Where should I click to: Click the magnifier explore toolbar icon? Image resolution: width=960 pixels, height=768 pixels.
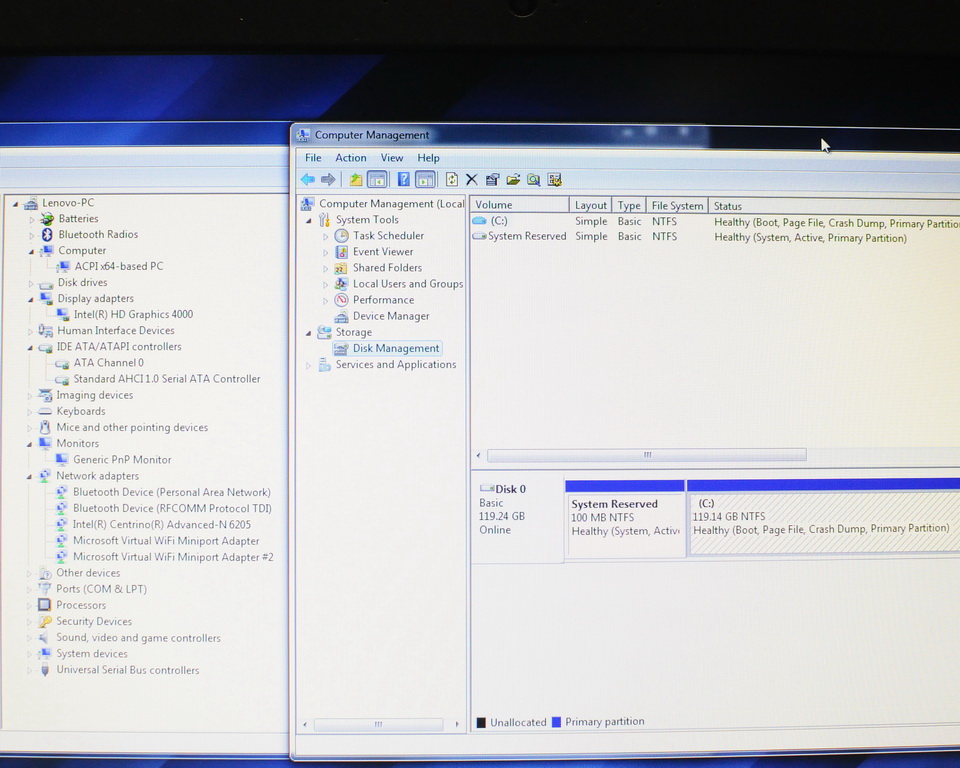click(534, 179)
